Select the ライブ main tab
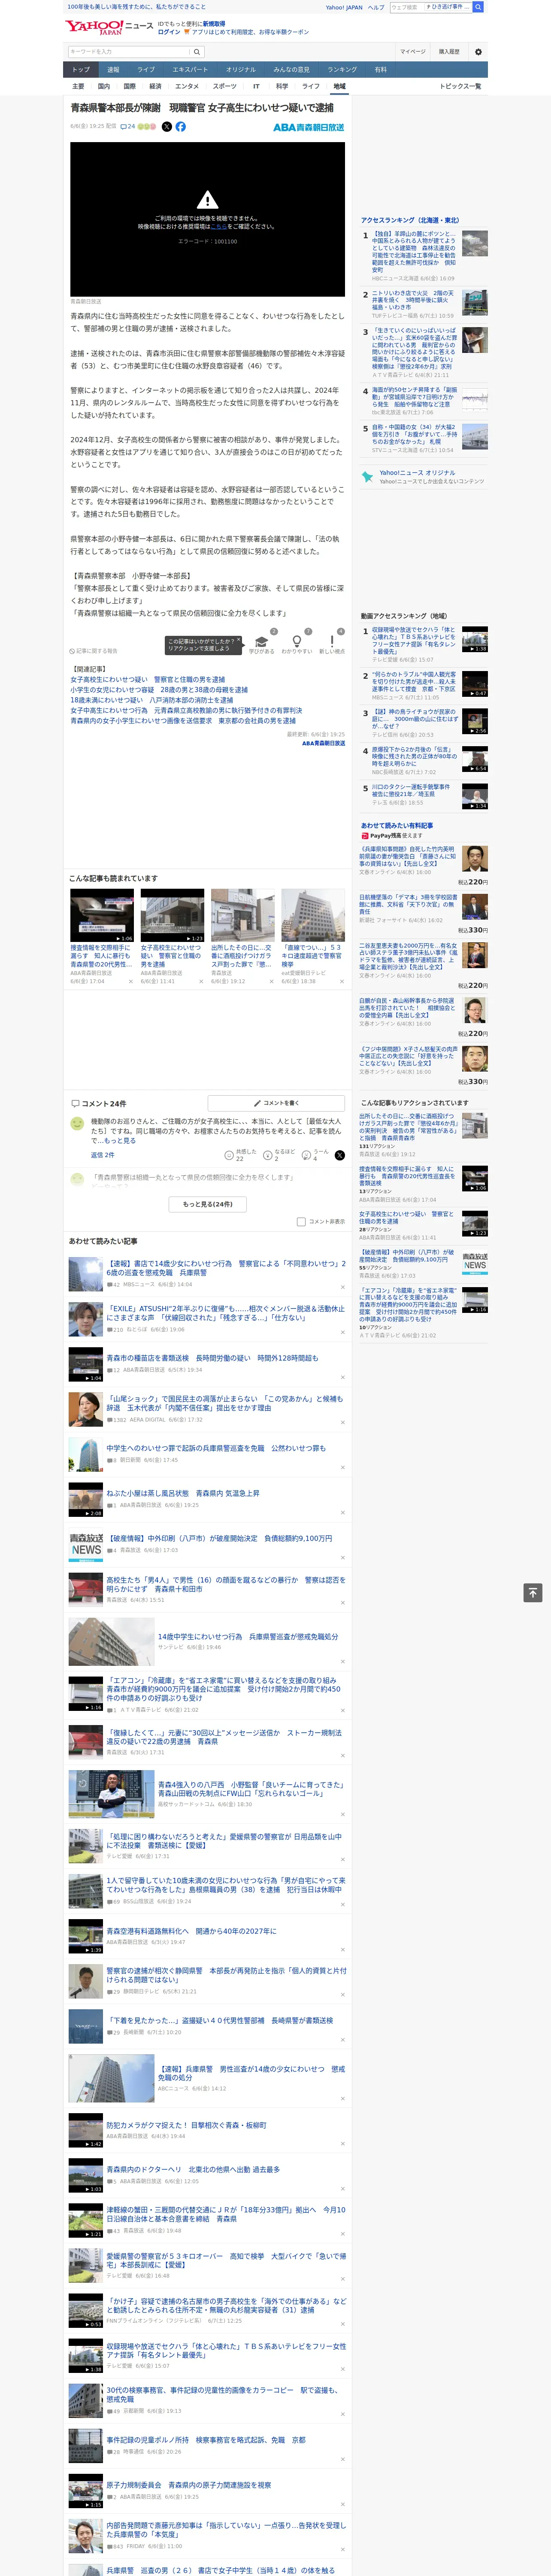Screen dimensions: 551x2576 pyautogui.click(x=146, y=70)
